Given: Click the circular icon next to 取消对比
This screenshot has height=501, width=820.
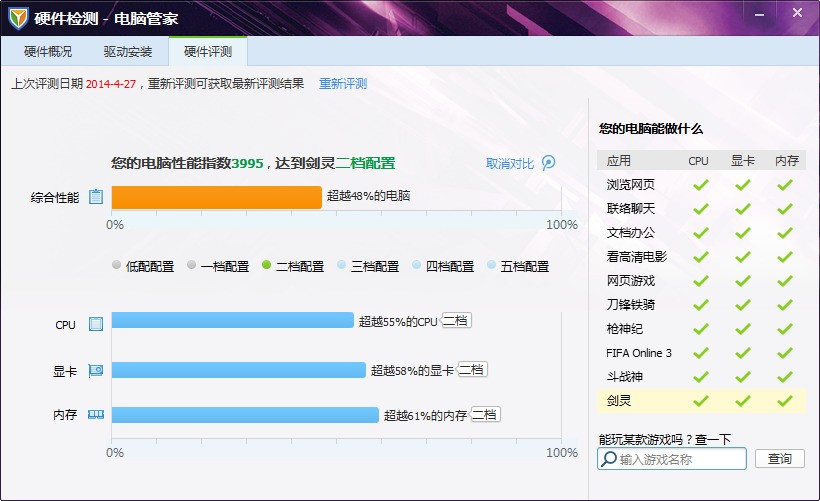Looking at the screenshot, I should (x=548, y=163).
